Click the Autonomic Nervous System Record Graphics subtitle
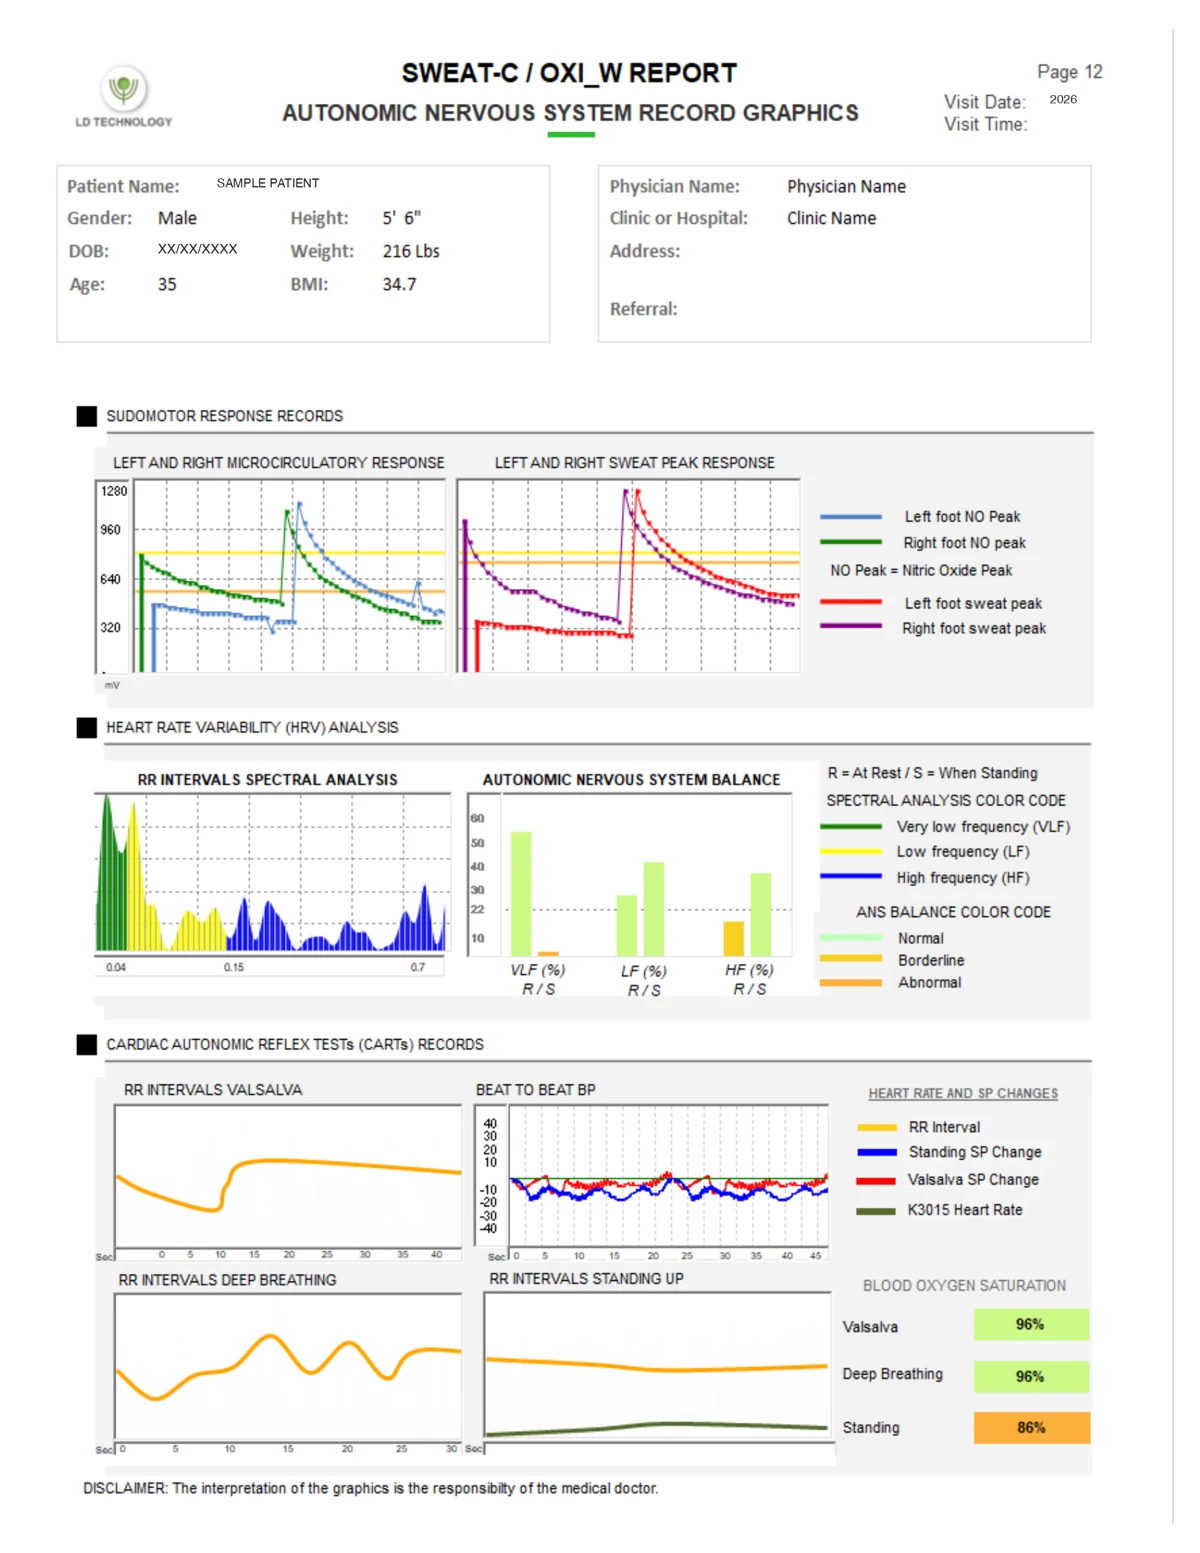 570,113
